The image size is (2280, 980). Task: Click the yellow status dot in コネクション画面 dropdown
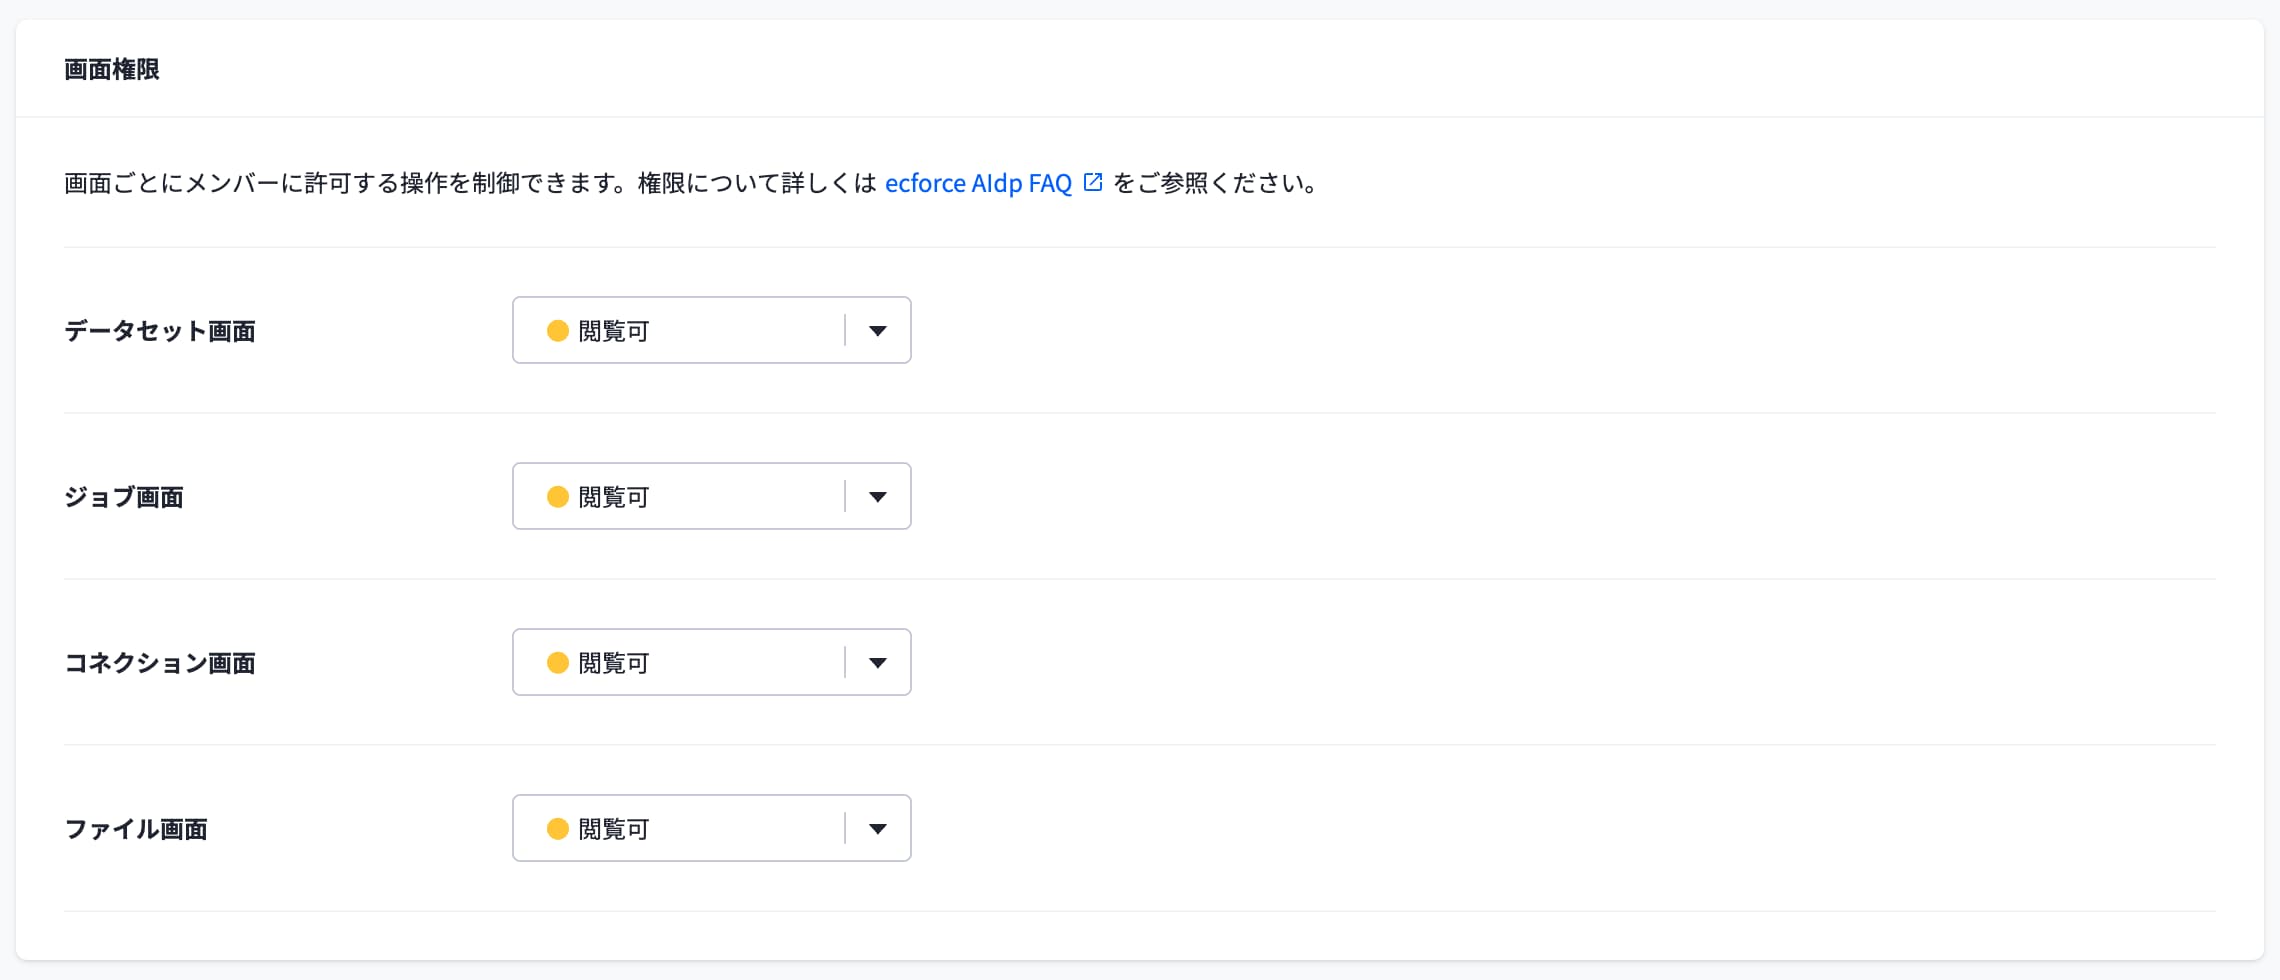tap(558, 663)
